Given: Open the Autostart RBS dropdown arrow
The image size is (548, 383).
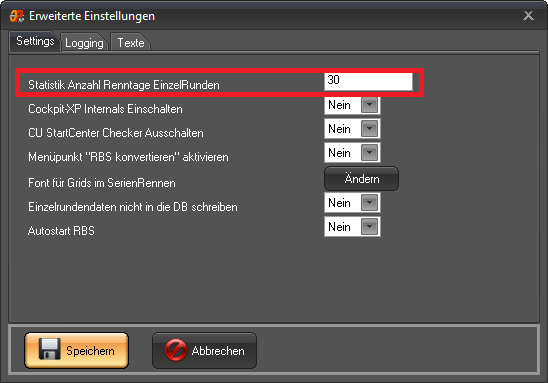Looking at the screenshot, I should click(x=369, y=227).
